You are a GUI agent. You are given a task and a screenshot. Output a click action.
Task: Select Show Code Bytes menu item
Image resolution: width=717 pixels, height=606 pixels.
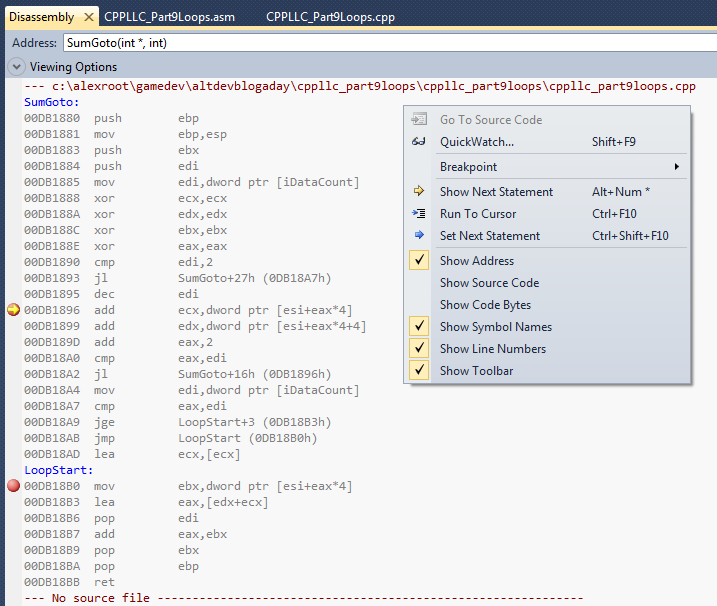(485, 305)
